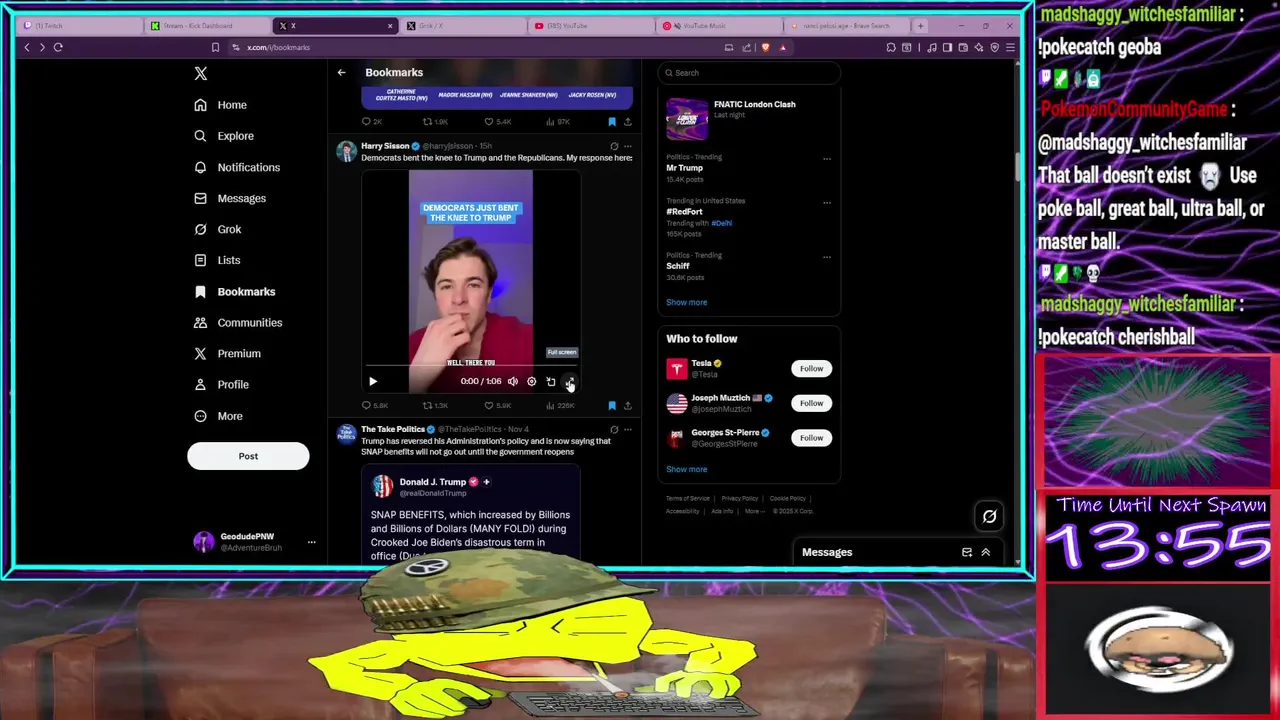The width and height of the screenshot is (1280, 720).
Task: Share Harry Sisson's post
Action: pyautogui.click(x=628, y=405)
